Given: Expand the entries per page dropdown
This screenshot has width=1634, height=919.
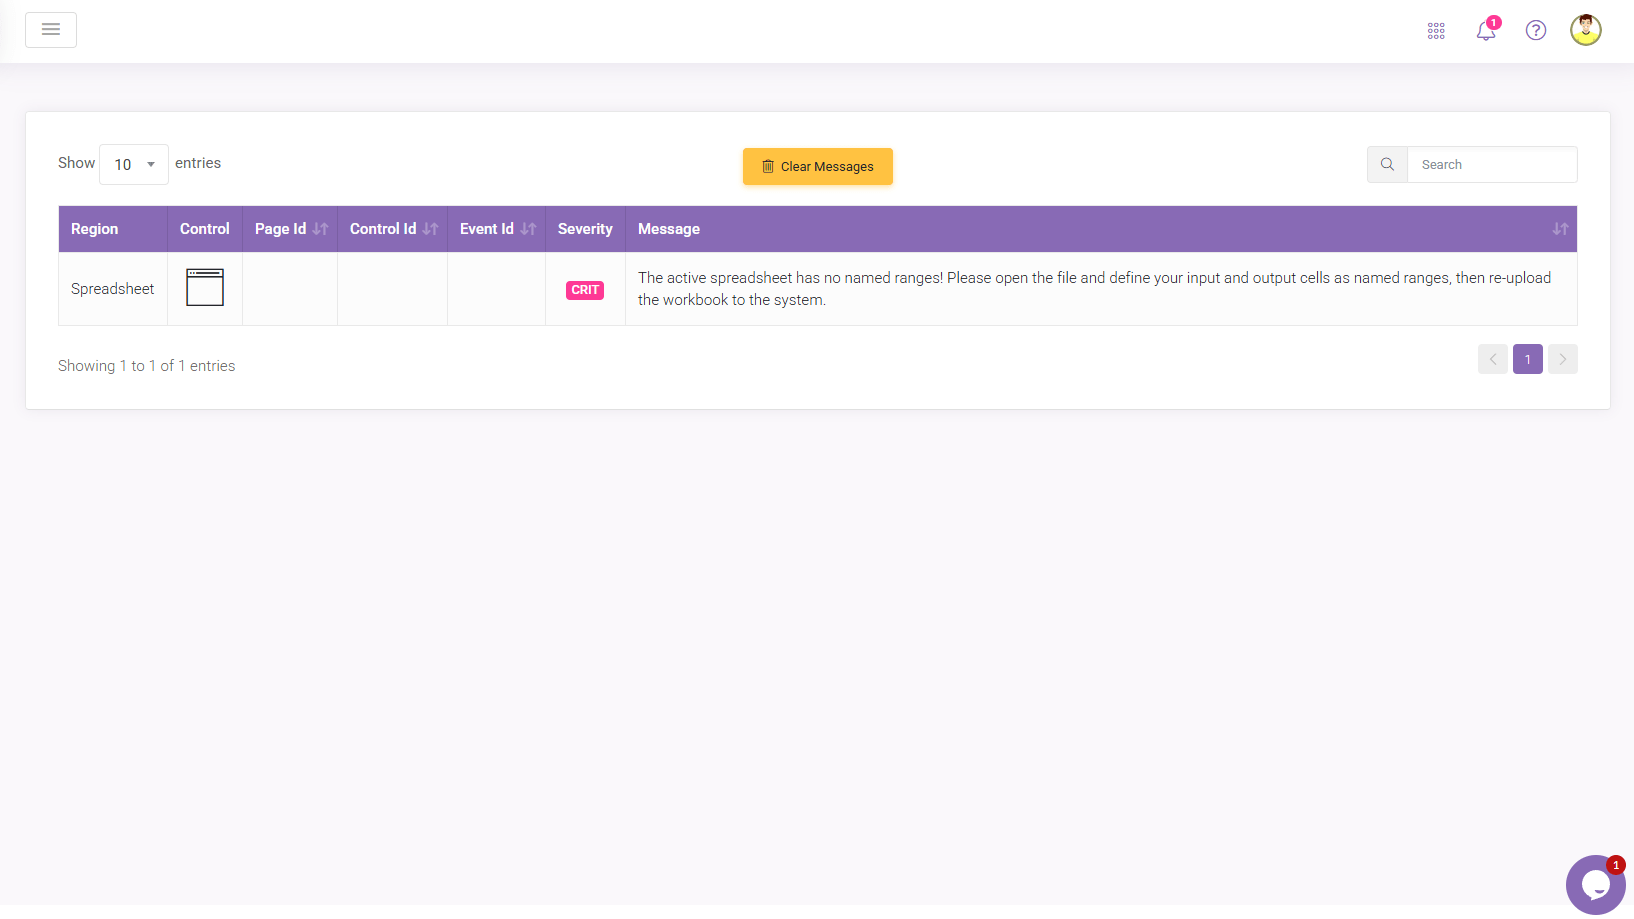Looking at the screenshot, I should 134,165.
